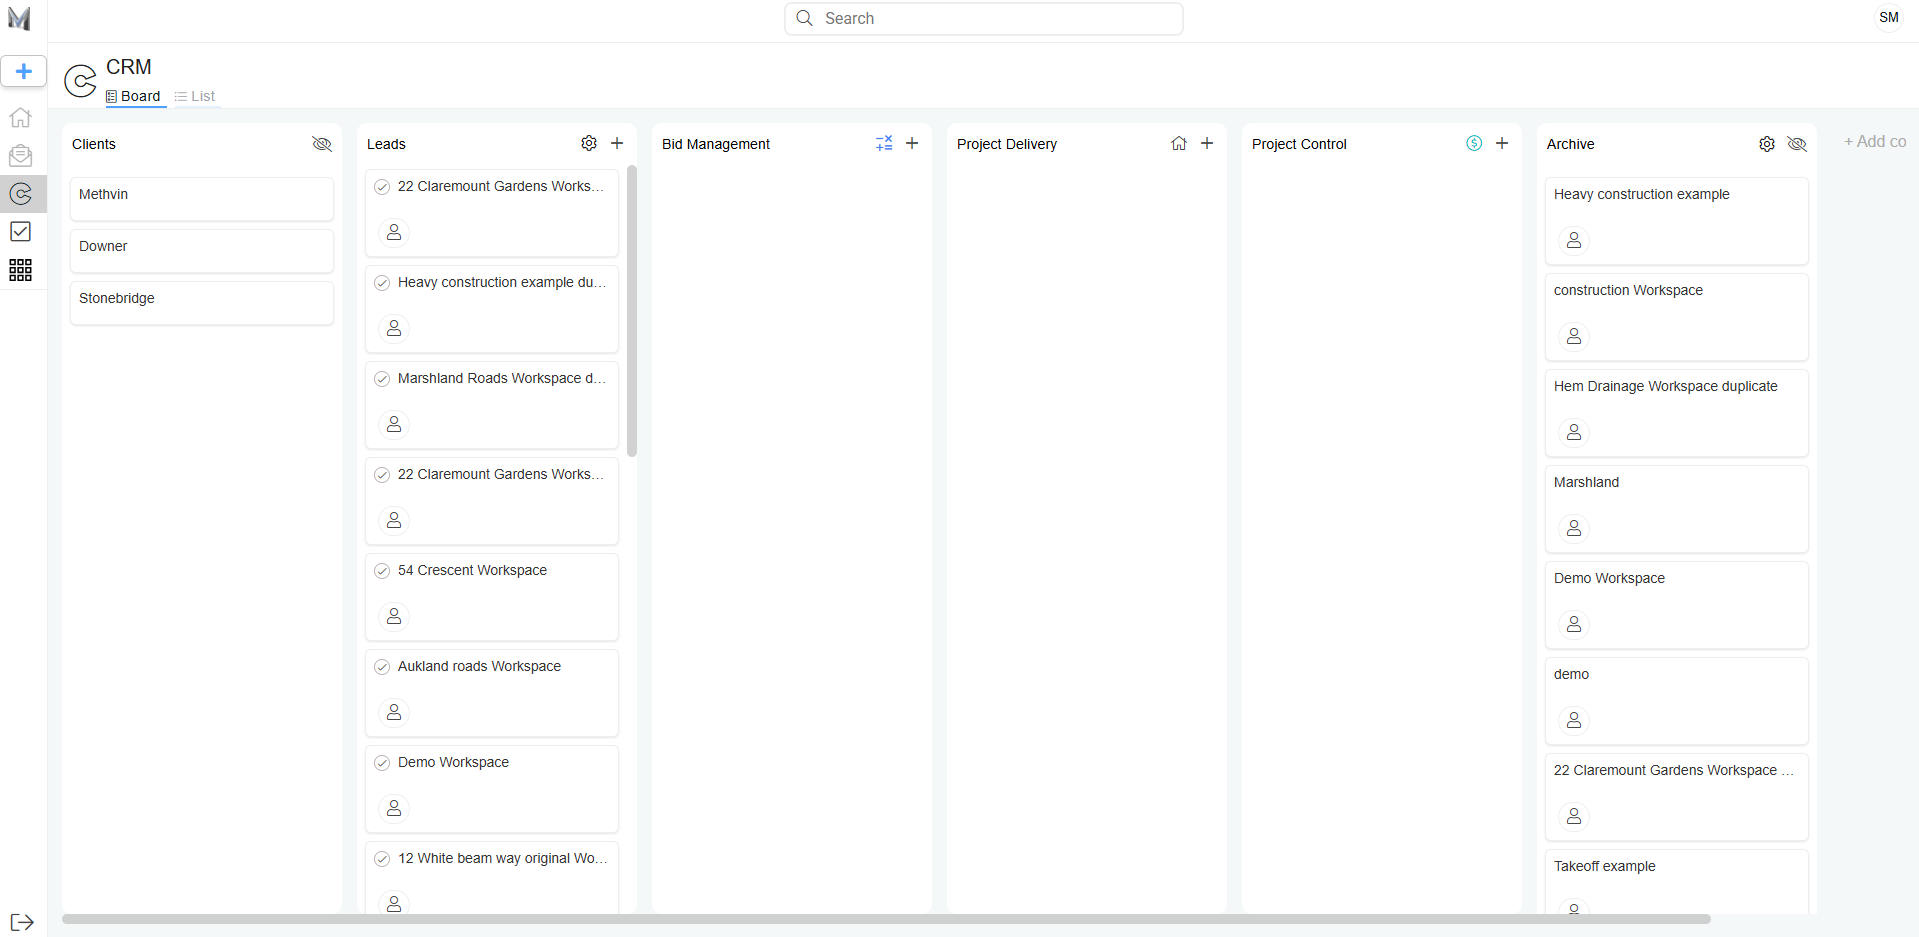This screenshot has height=937, width=1919.
Task: Open the Leads column settings gear
Action: pos(589,144)
